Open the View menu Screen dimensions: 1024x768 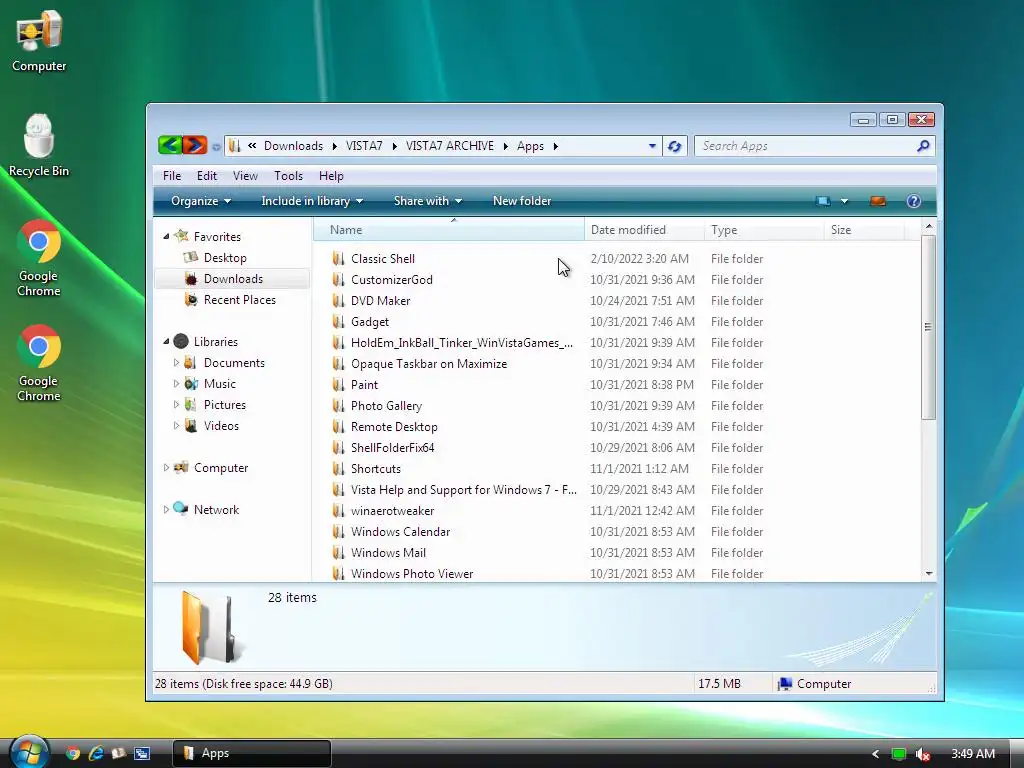[x=245, y=176]
